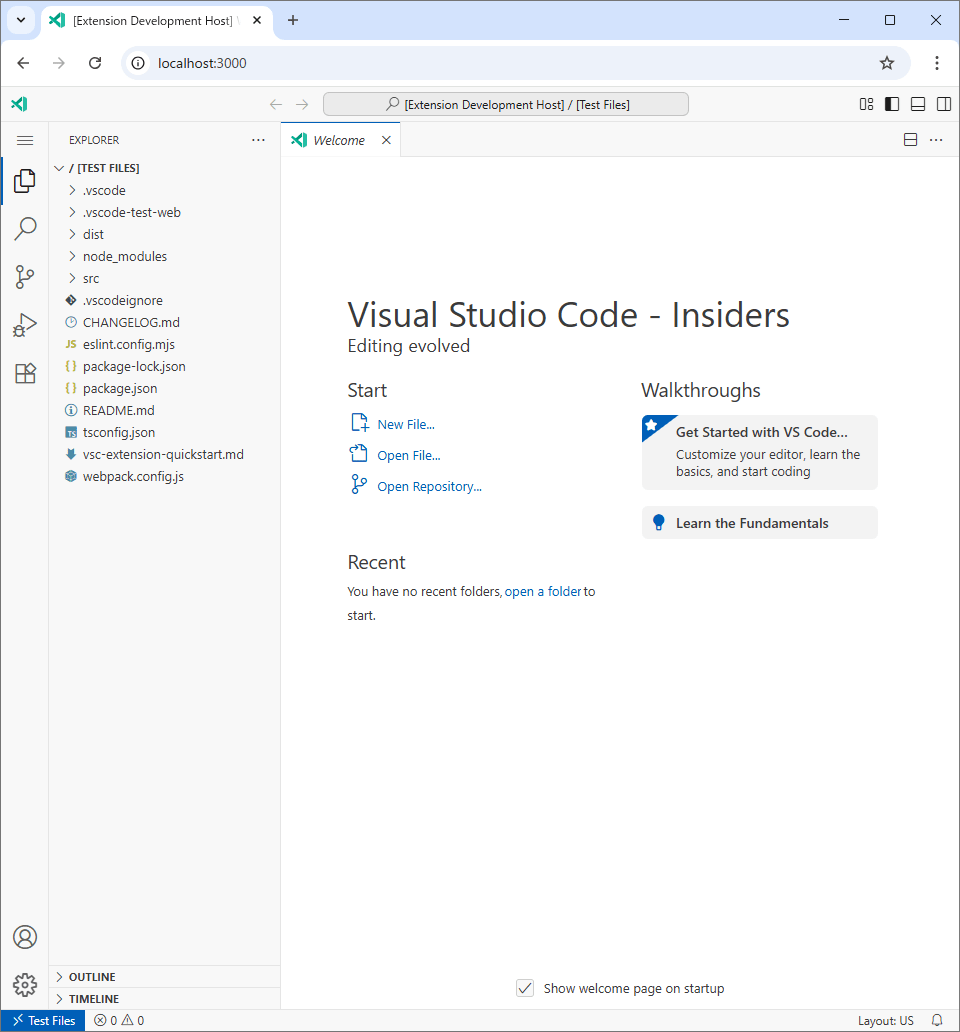Open package.json file
The height and width of the screenshot is (1032, 960).
pos(164,388)
